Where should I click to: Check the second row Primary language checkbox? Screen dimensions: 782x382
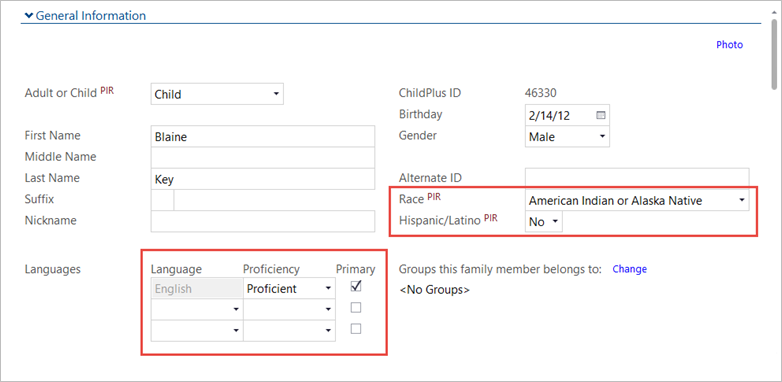(x=356, y=308)
